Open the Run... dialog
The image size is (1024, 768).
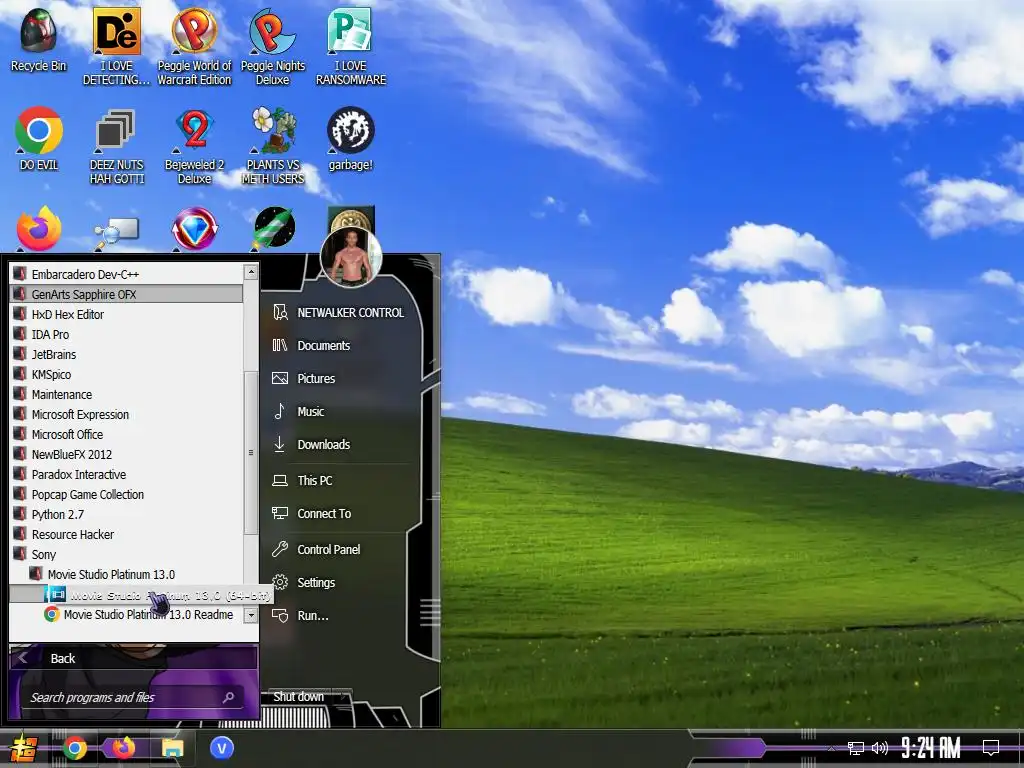pos(342,616)
